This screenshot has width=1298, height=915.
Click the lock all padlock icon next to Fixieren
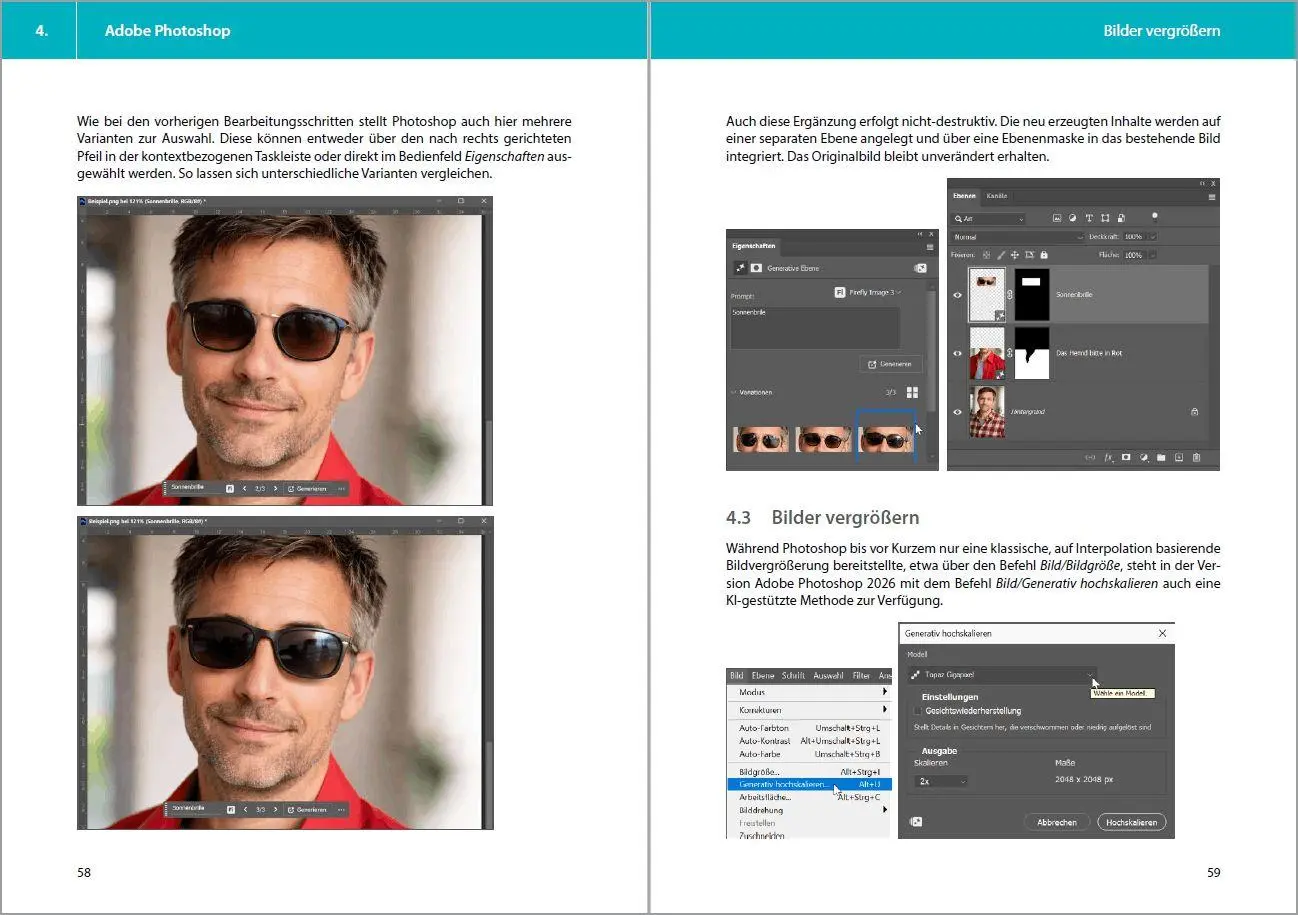click(x=1044, y=255)
